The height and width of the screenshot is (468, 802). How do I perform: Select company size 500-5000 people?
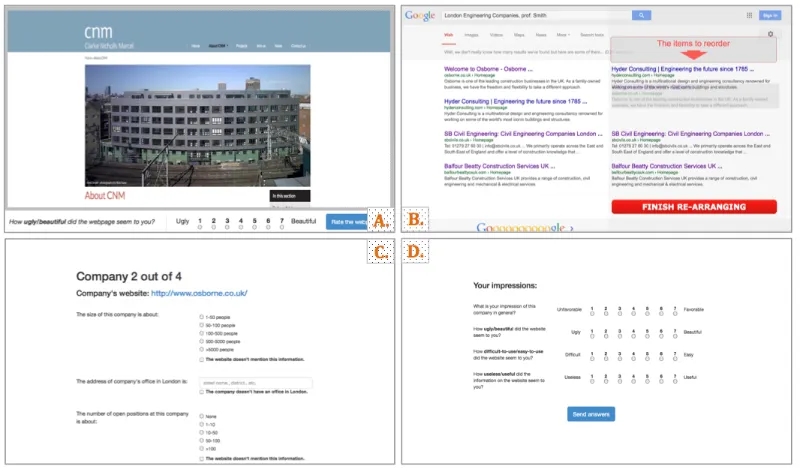click(202, 341)
